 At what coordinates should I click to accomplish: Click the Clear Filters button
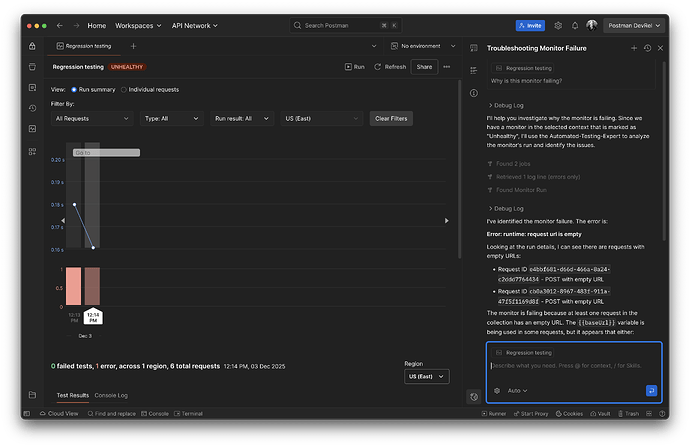click(x=391, y=118)
